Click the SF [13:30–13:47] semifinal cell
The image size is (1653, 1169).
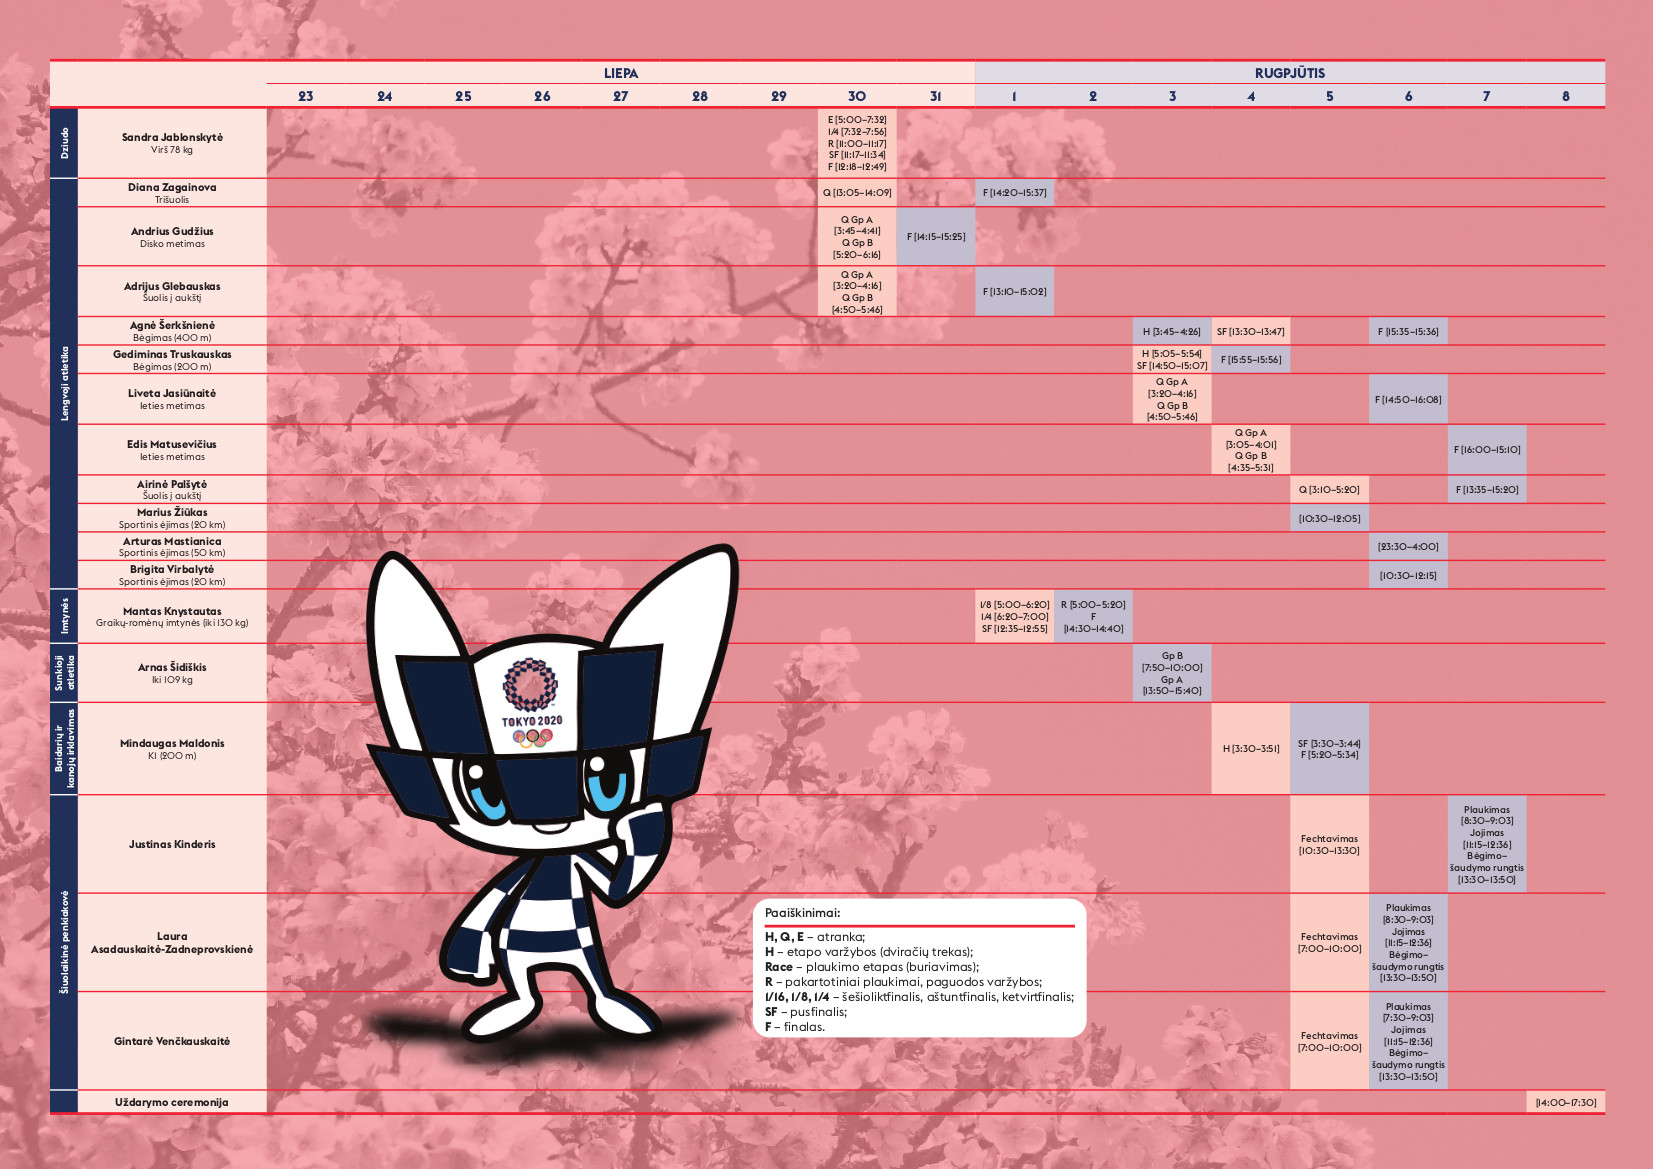(1251, 331)
